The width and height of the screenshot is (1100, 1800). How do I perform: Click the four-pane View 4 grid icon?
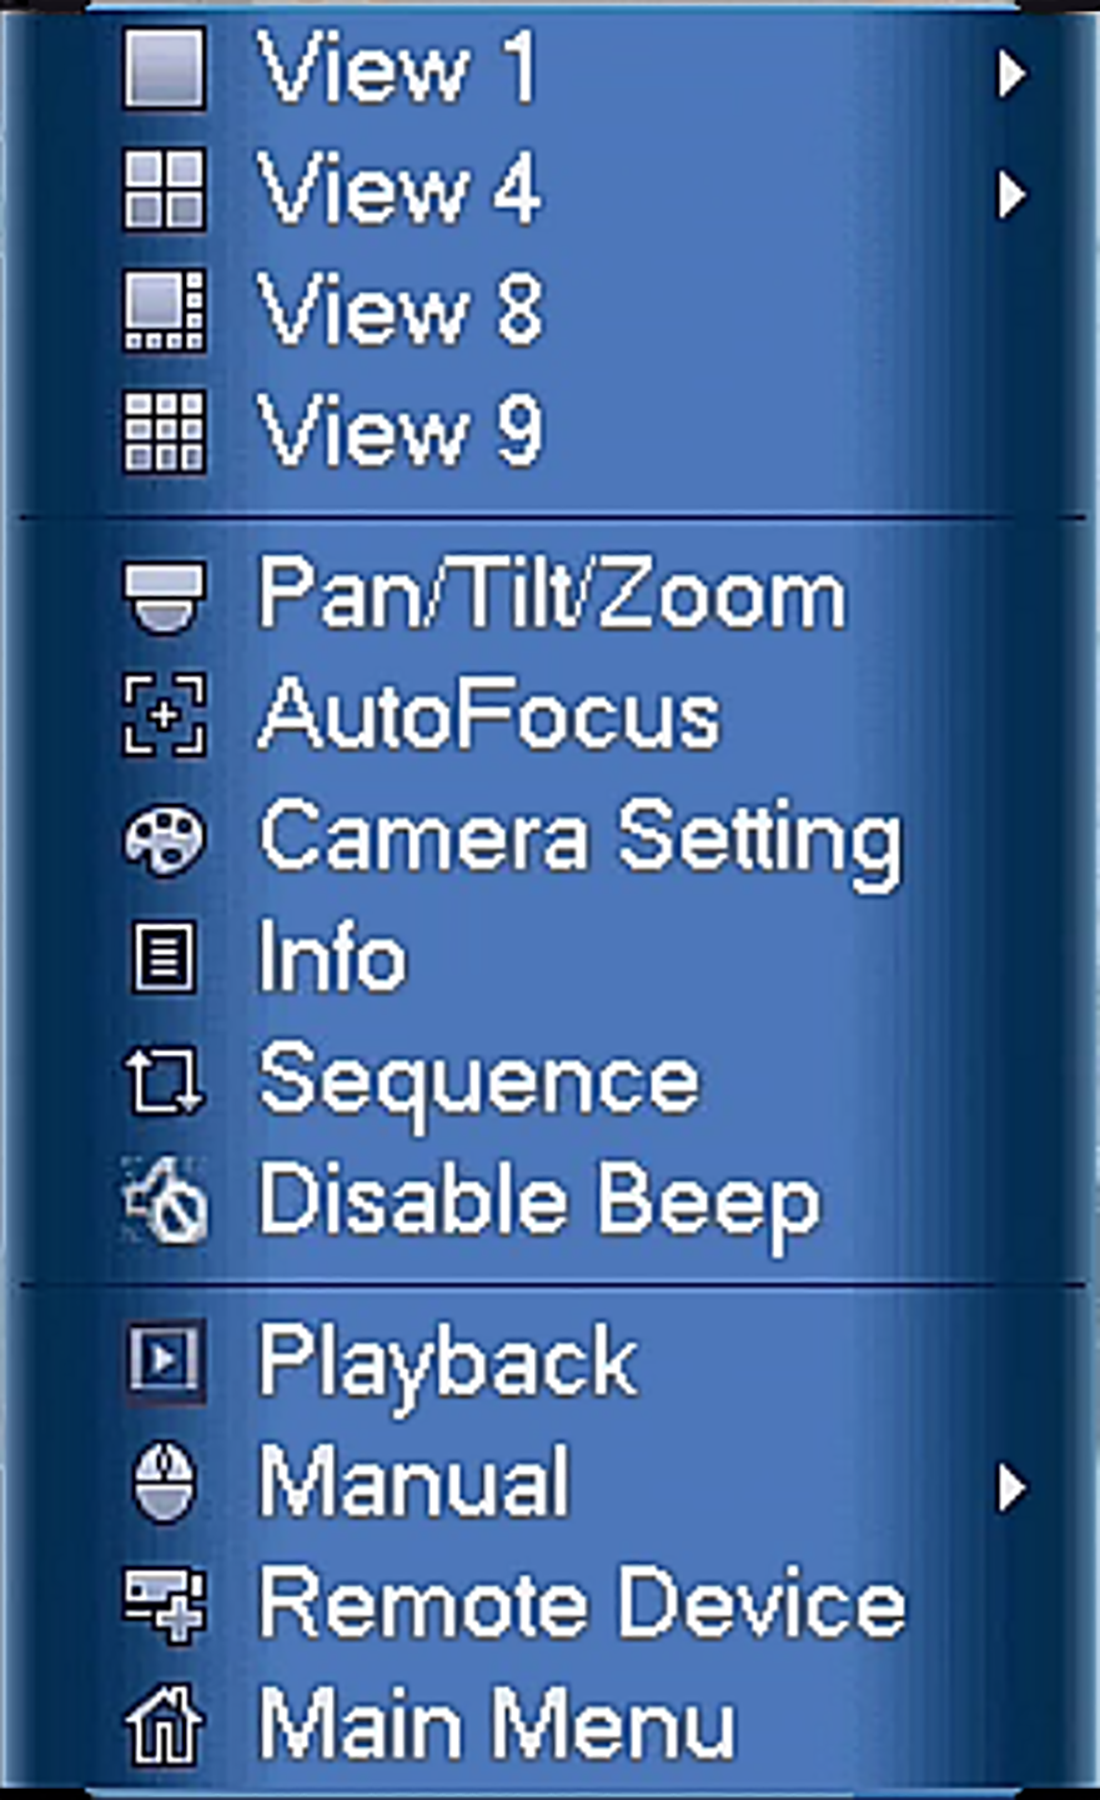pyautogui.click(x=165, y=190)
